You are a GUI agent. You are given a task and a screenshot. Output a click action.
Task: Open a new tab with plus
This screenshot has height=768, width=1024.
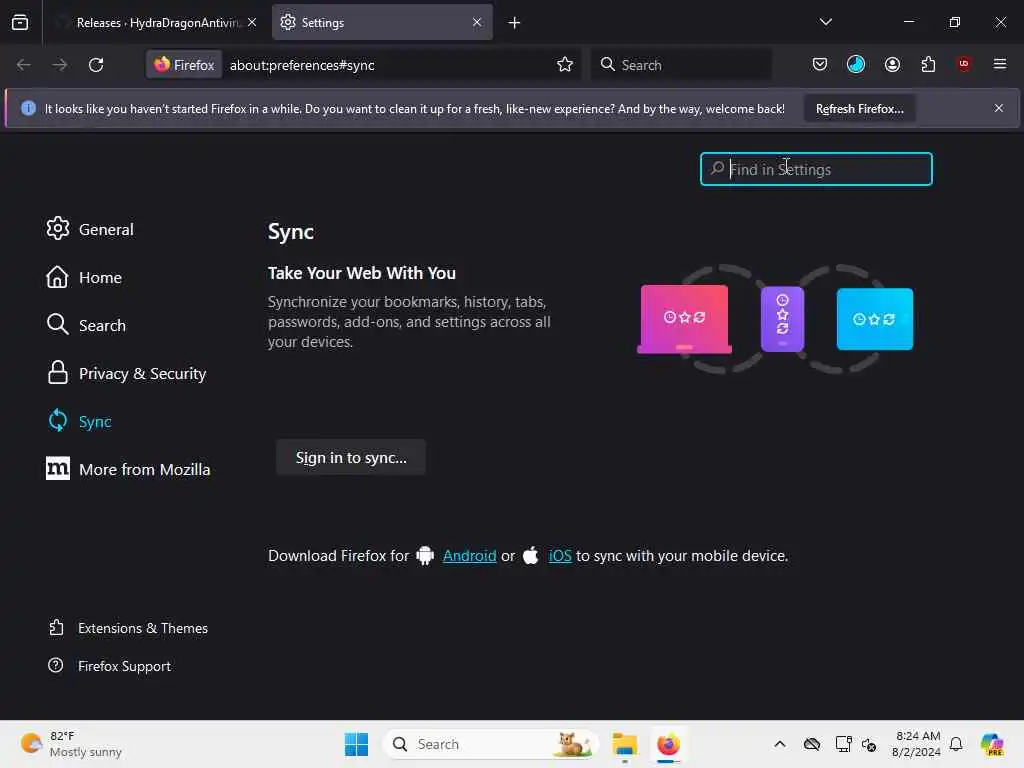pyautogui.click(x=514, y=23)
